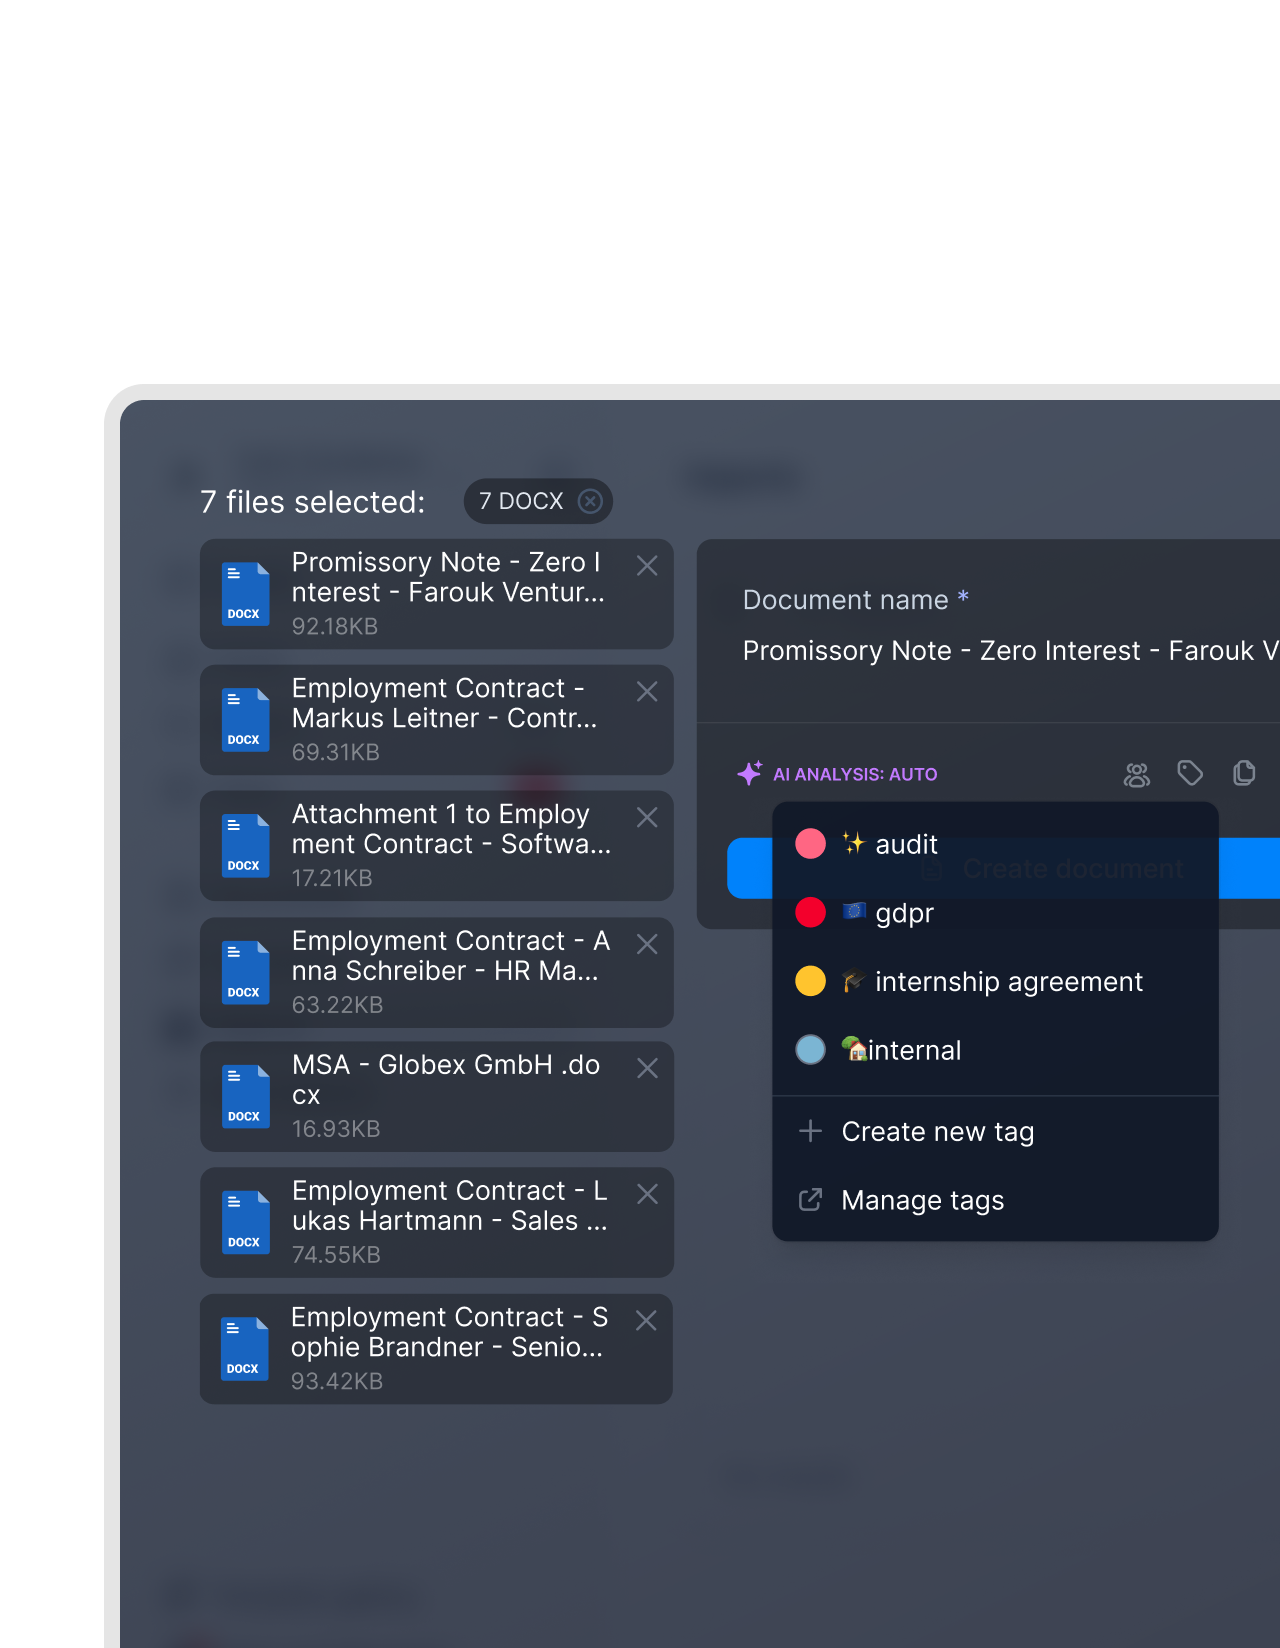Click the 17.21KB file size
This screenshot has height=1648, width=1280.
332,878
